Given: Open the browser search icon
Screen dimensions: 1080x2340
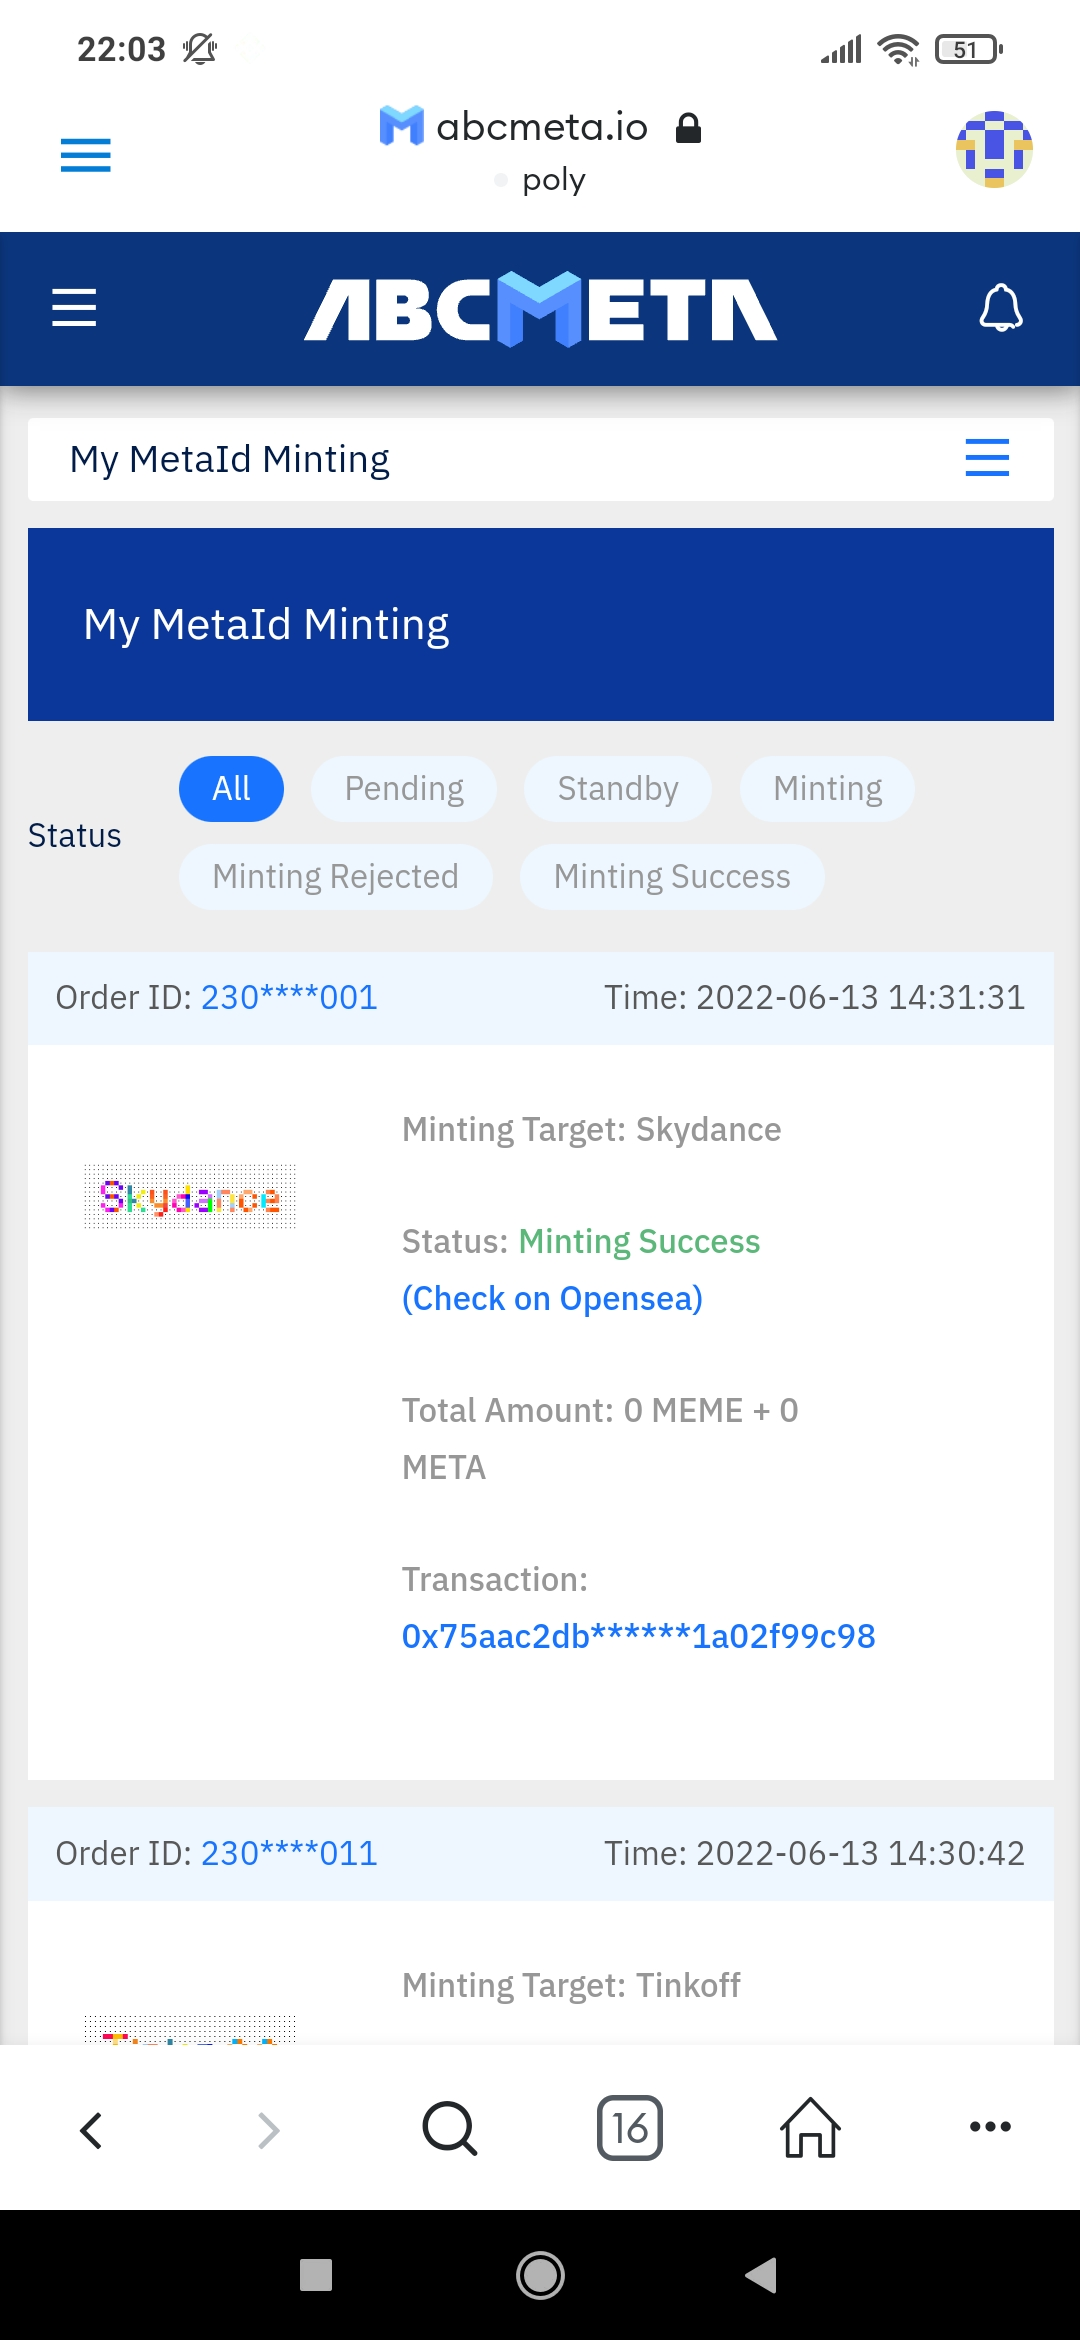Looking at the screenshot, I should click(450, 2128).
